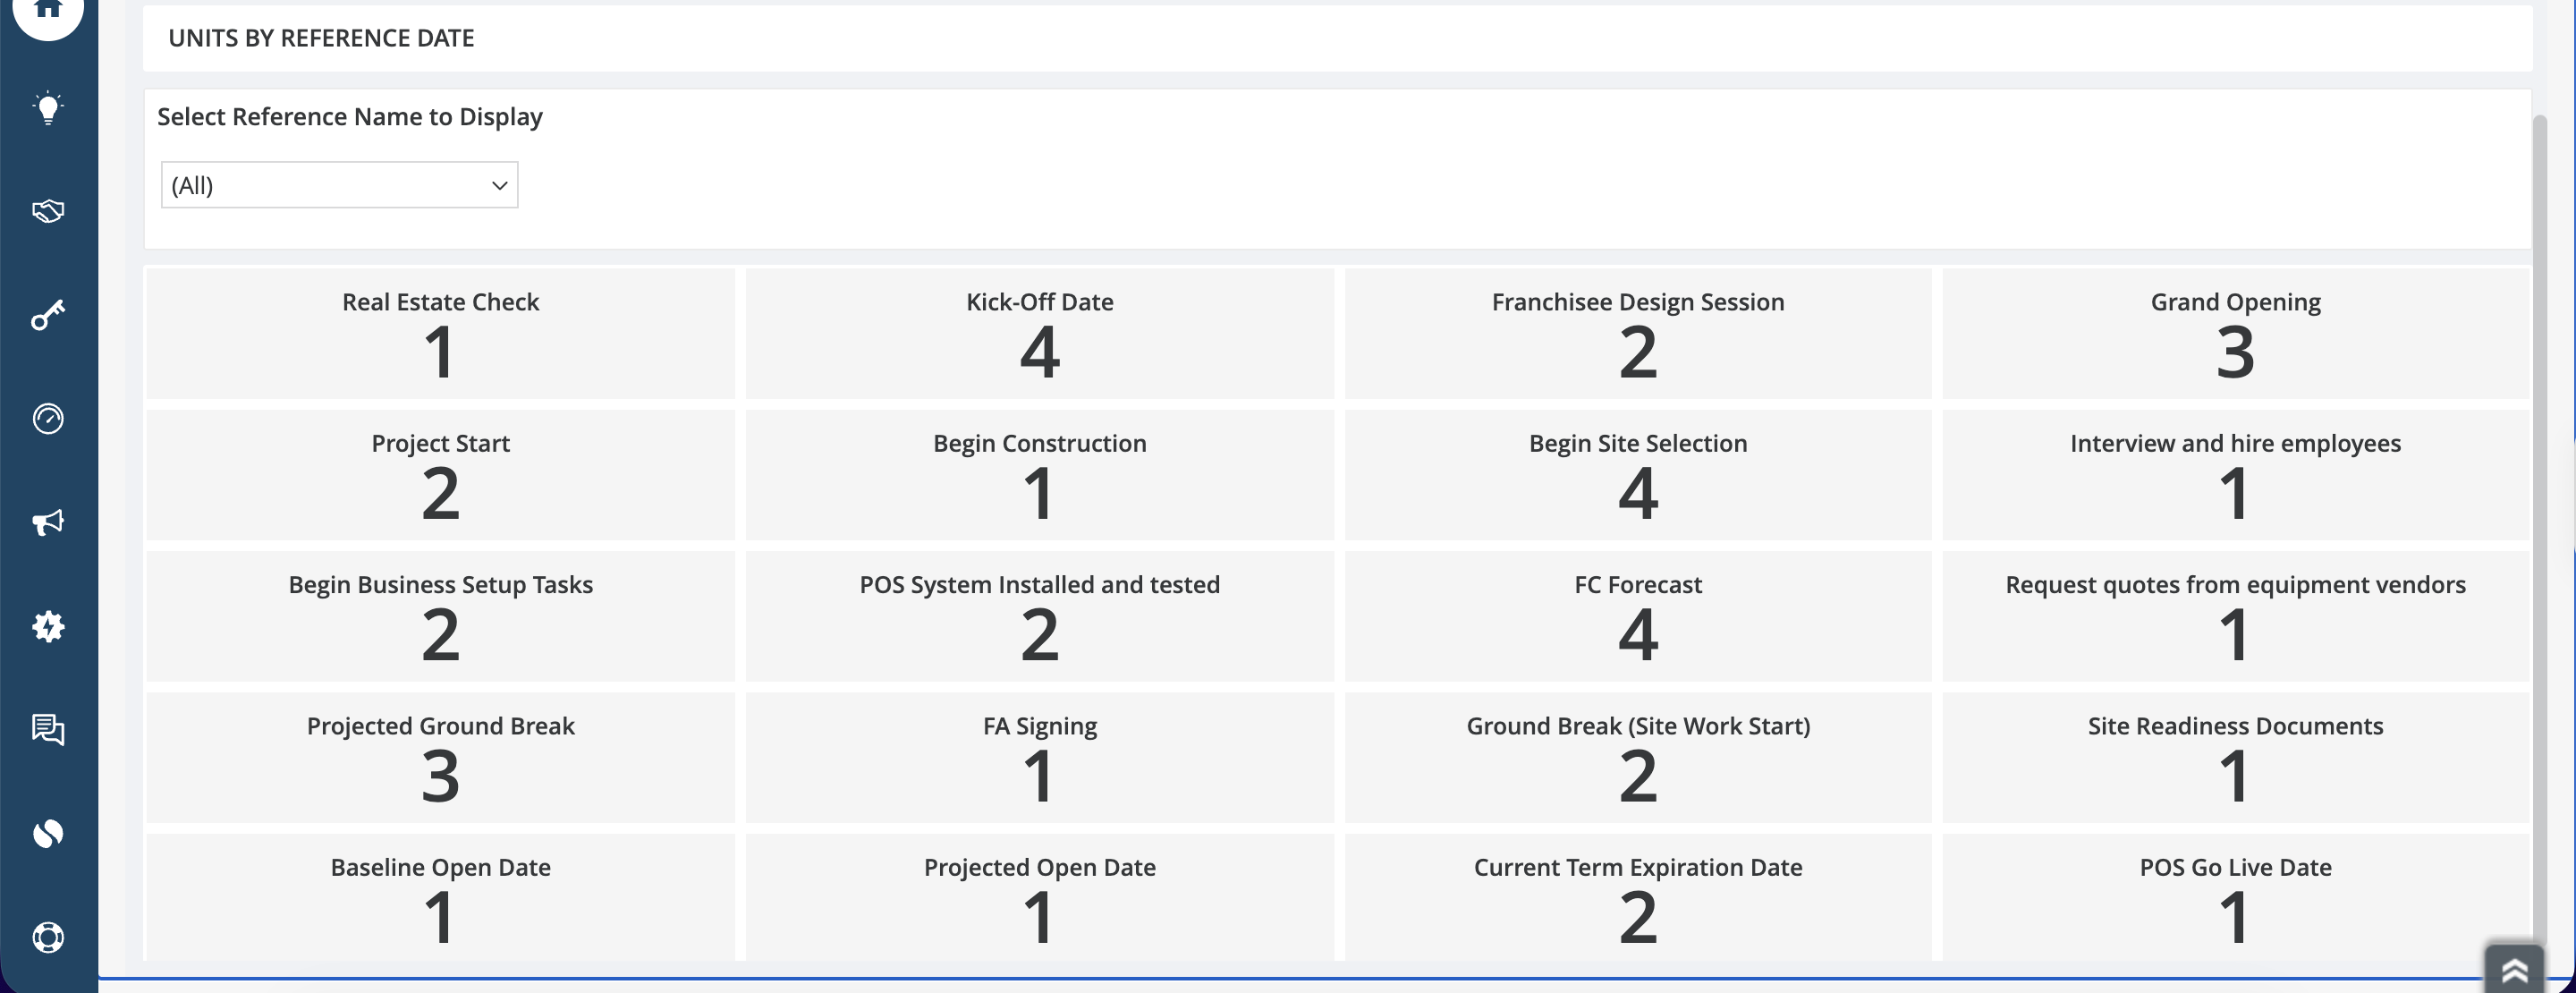Click Current Term Expiration Date label

1637,867
